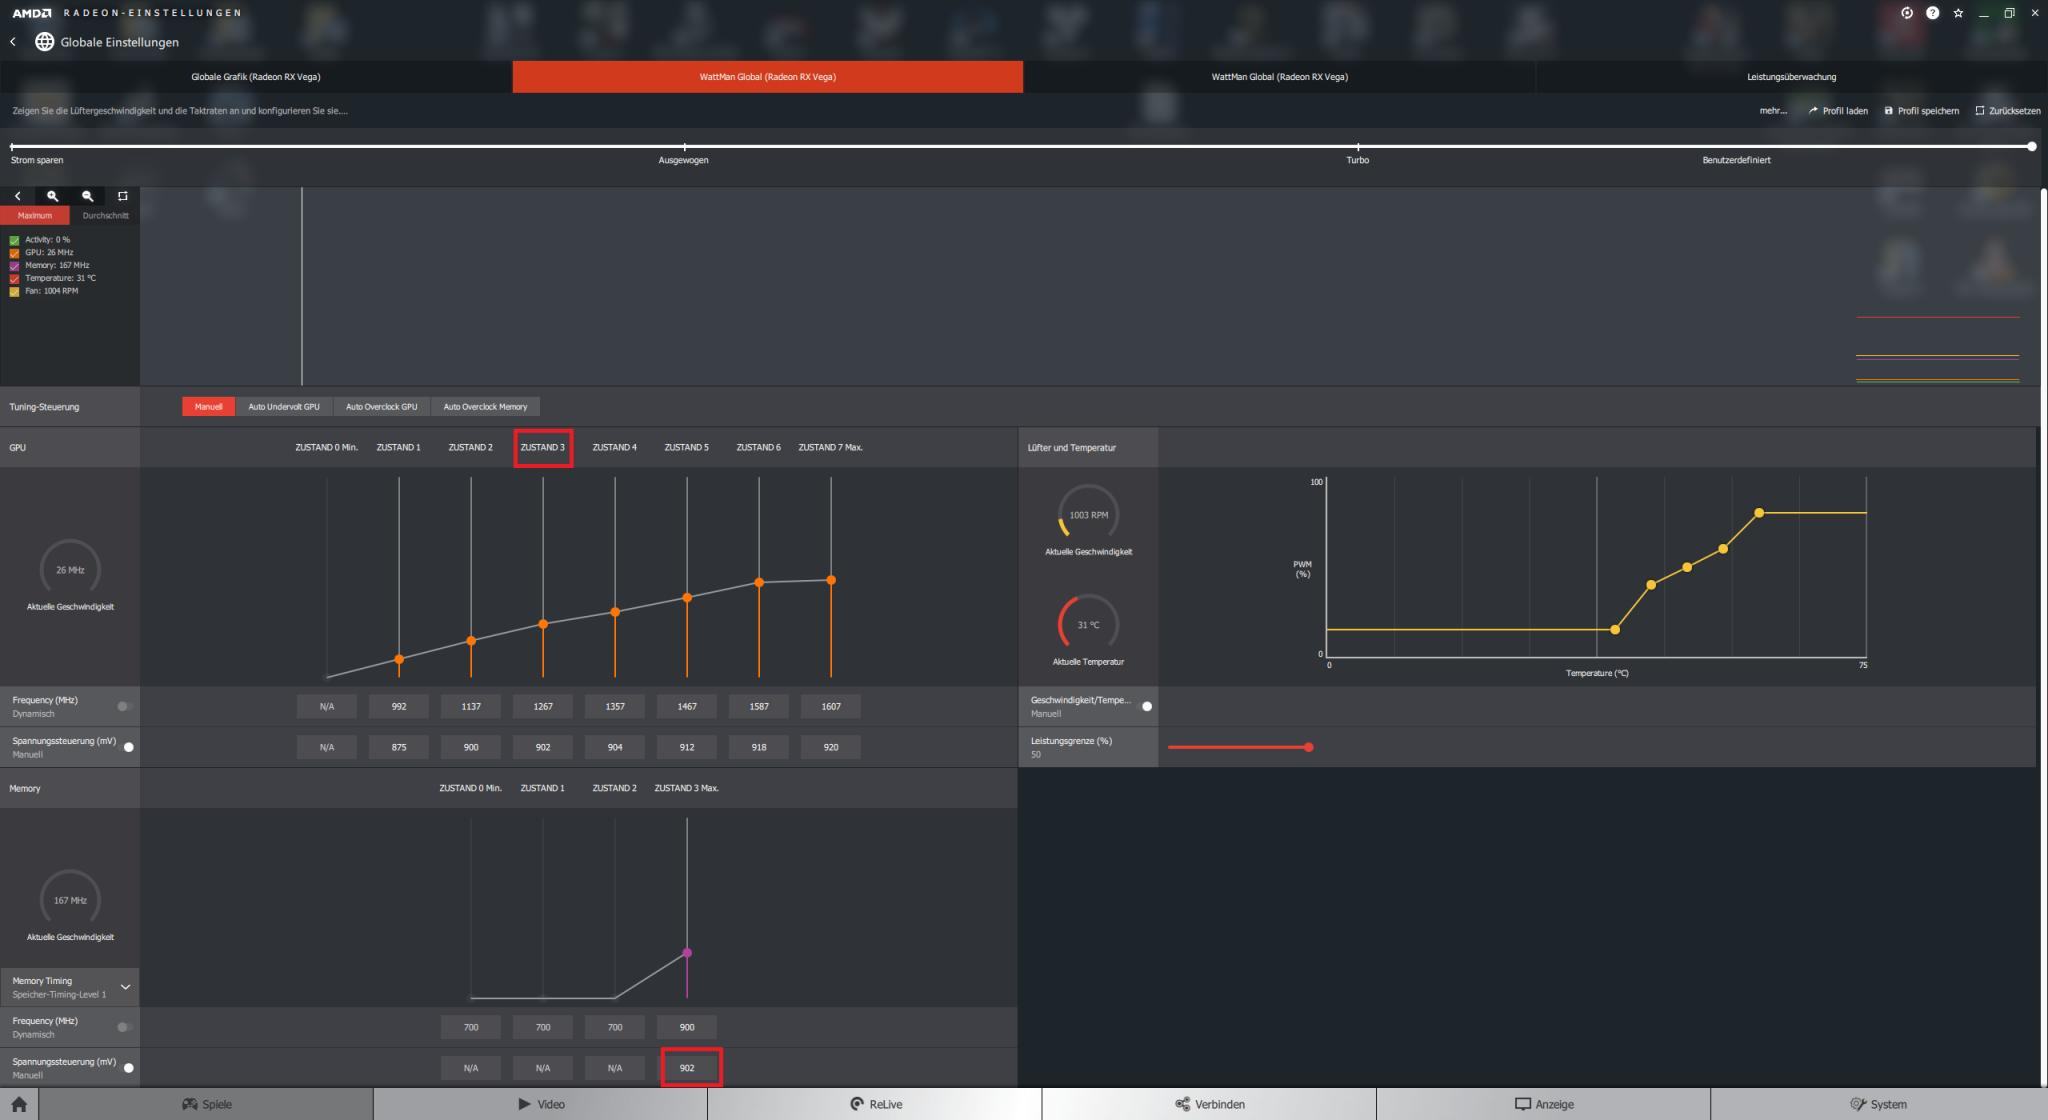
Task: Click the vertical scrollbar on the right
Action: (x=2043, y=637)
